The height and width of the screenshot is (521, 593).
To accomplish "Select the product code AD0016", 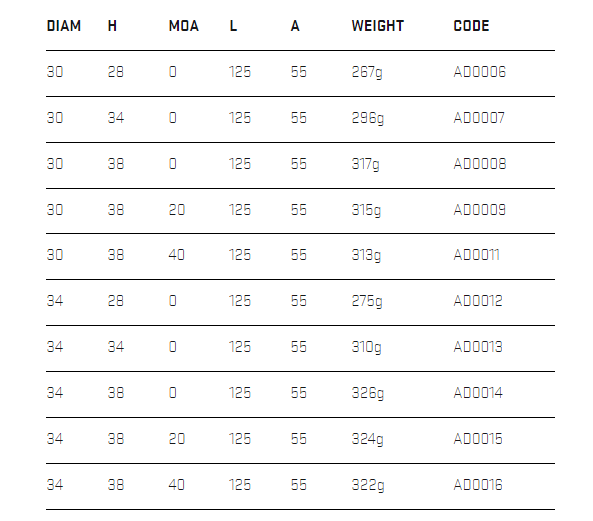I will 478,485.
